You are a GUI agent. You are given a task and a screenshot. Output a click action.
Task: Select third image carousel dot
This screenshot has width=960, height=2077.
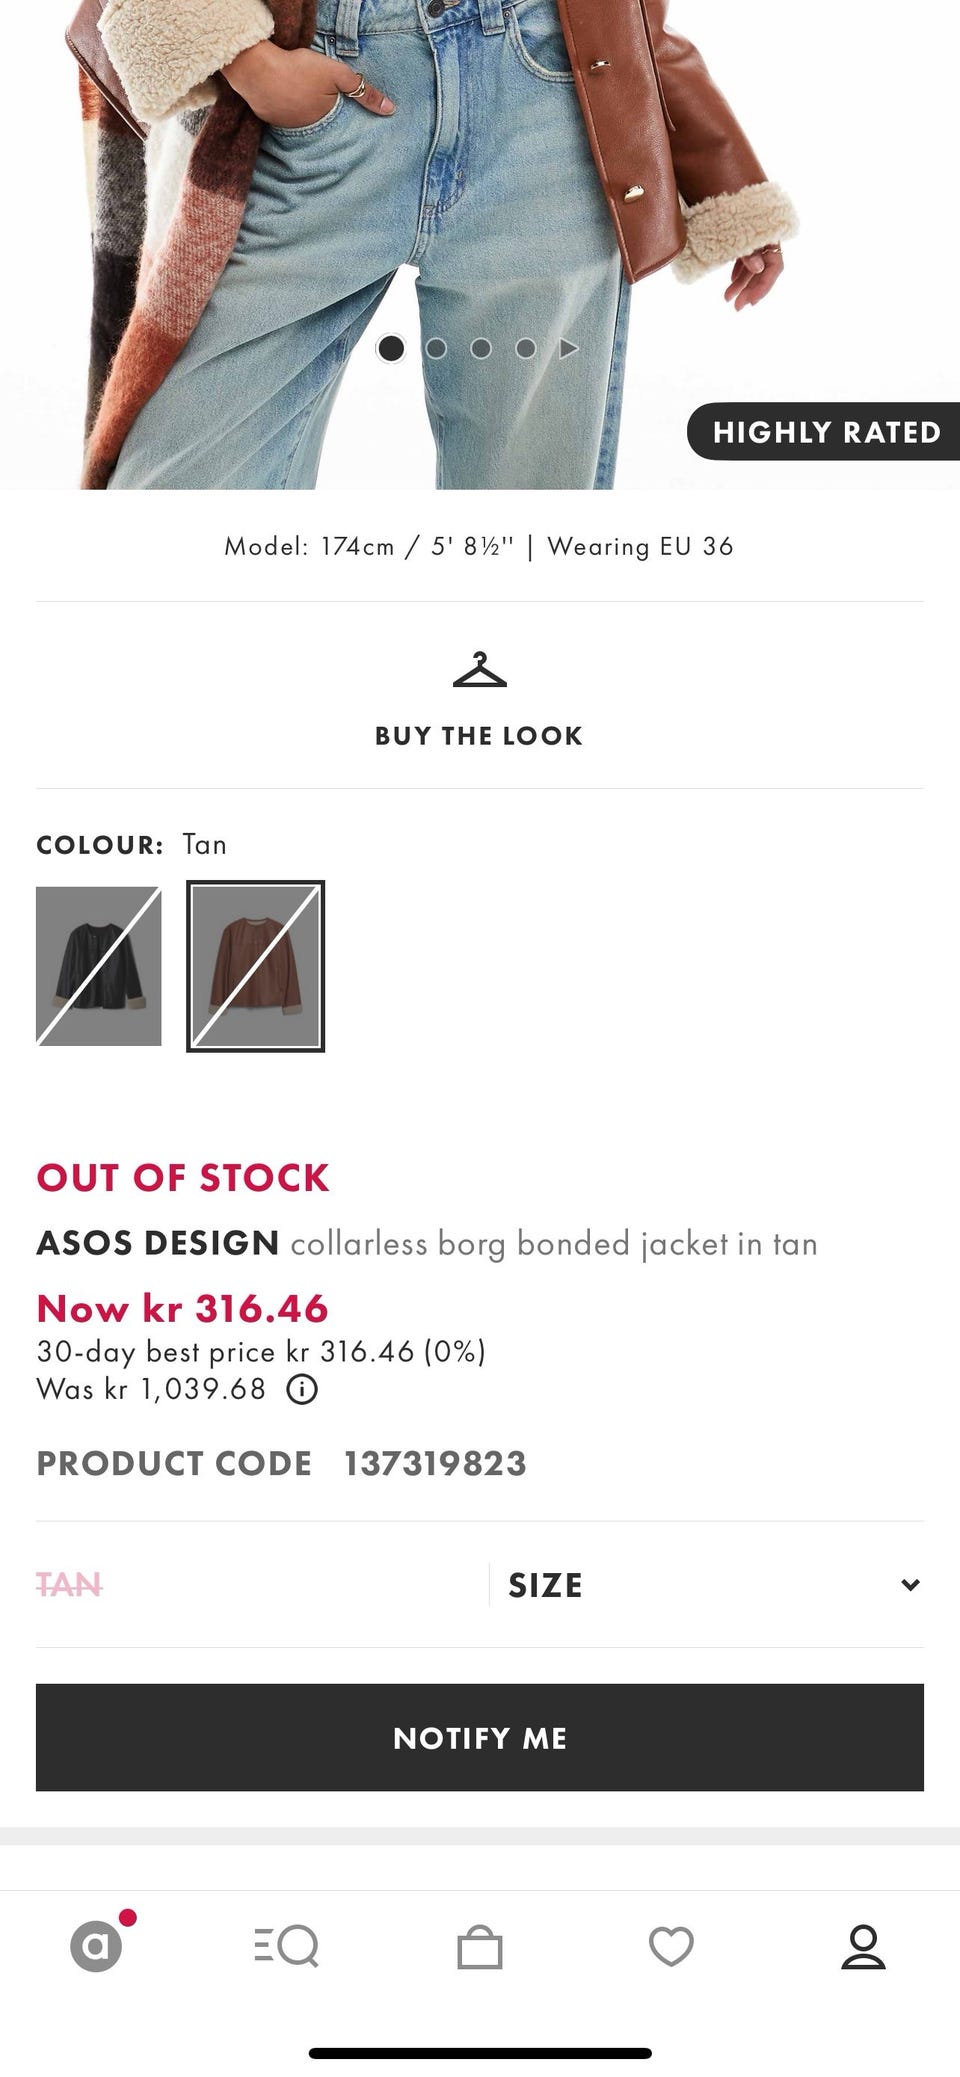tap(481, 348)
